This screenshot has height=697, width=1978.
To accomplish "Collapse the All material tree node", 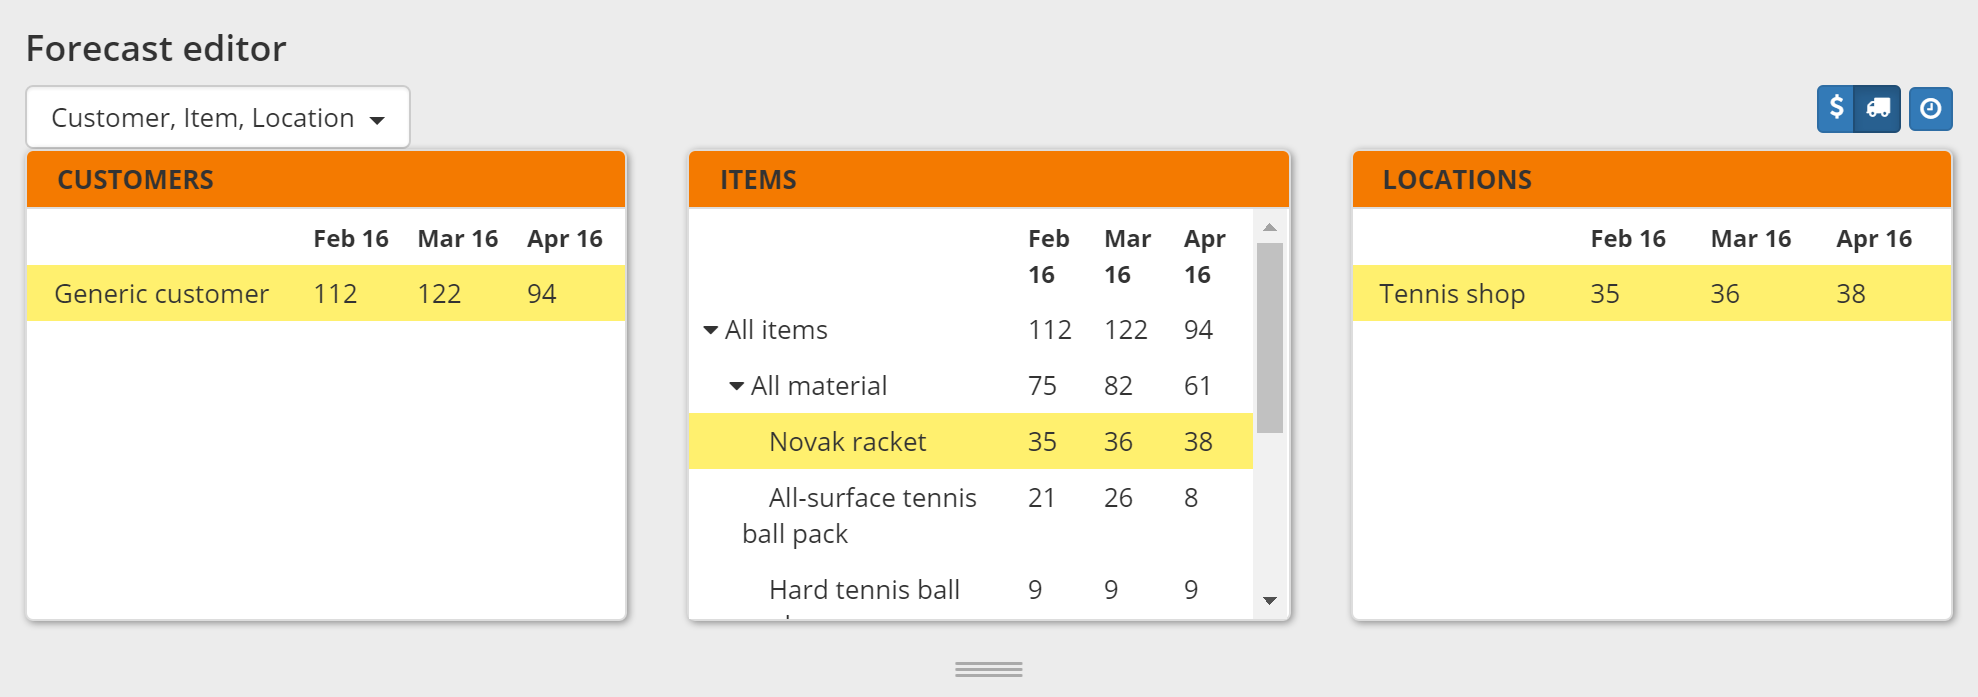I will (x=736, y=385).
